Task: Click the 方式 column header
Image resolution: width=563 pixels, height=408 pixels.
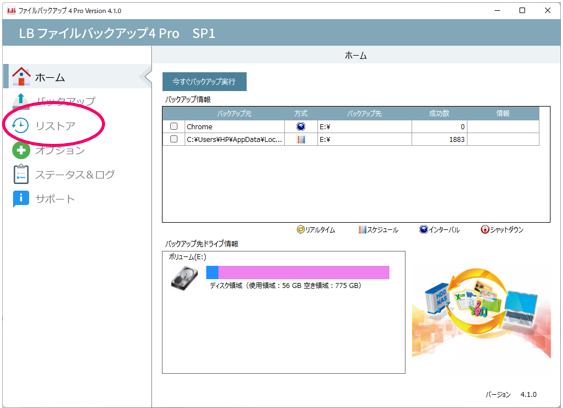Action: pyautogui.click(x=301, y=113)
